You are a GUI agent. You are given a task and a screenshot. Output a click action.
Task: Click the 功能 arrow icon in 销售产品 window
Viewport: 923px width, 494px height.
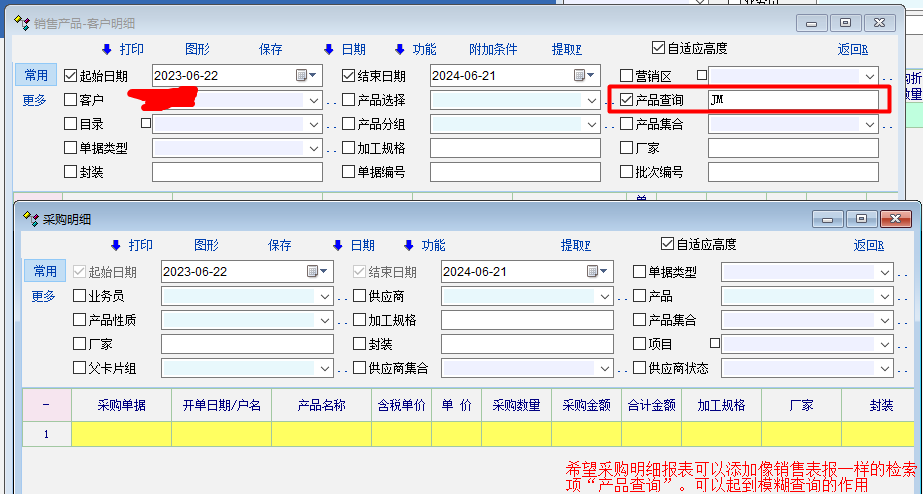[400, 49]
